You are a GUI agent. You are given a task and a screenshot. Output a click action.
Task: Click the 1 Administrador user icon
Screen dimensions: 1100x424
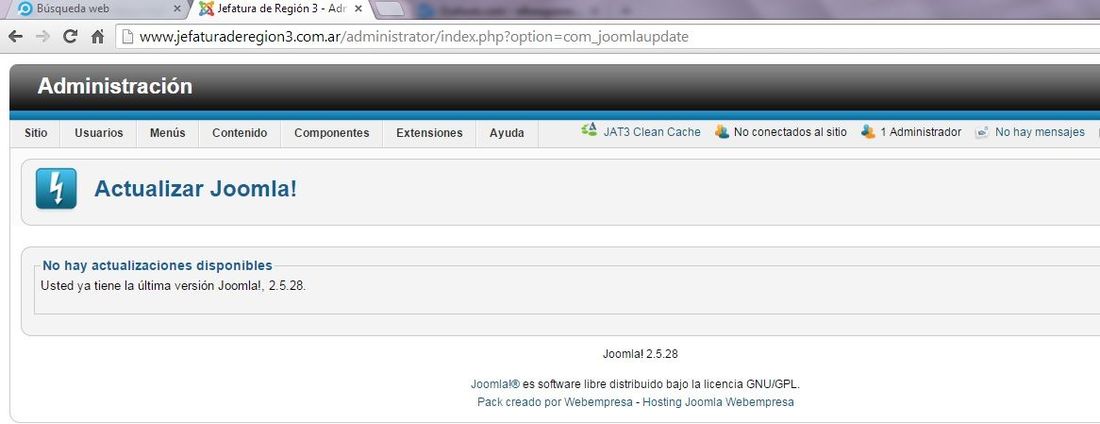tap(868, 131)
